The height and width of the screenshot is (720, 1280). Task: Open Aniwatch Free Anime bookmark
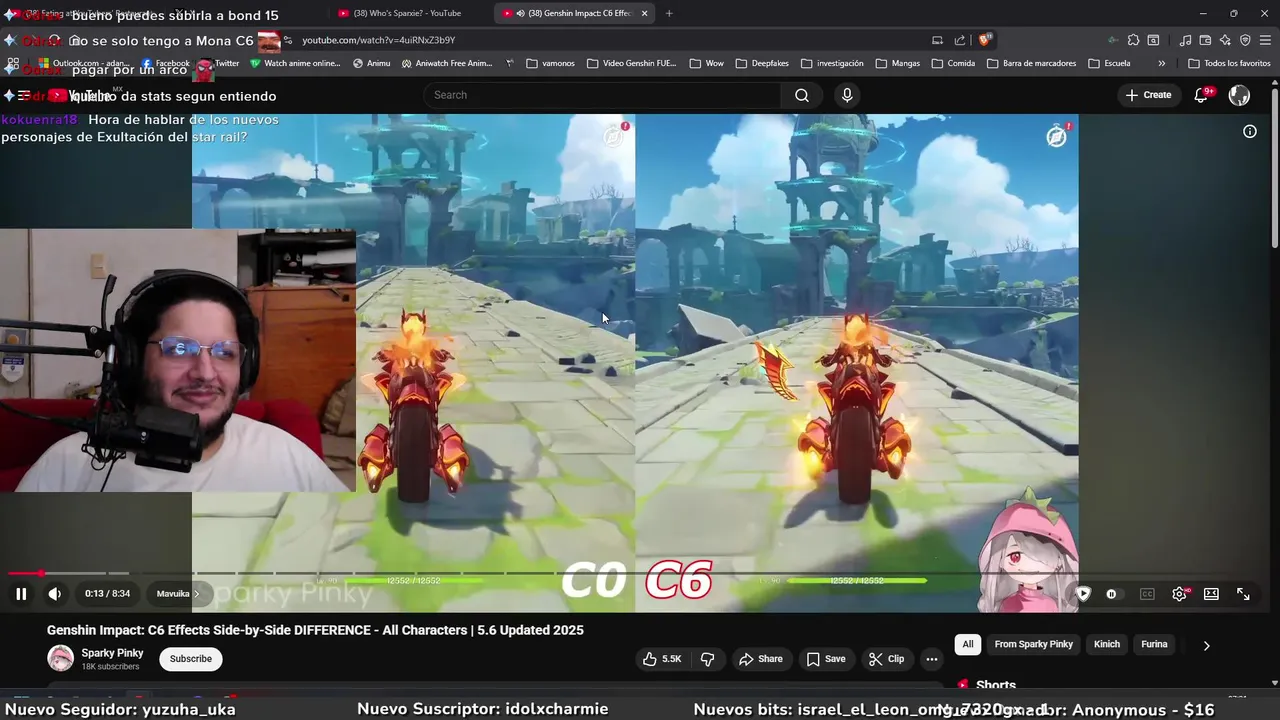coord(447,63)
